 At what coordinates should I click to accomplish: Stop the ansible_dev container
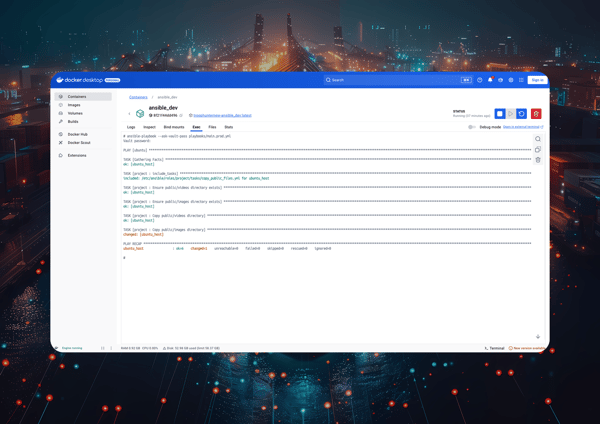pyautogui.click(x=500, y=114)
